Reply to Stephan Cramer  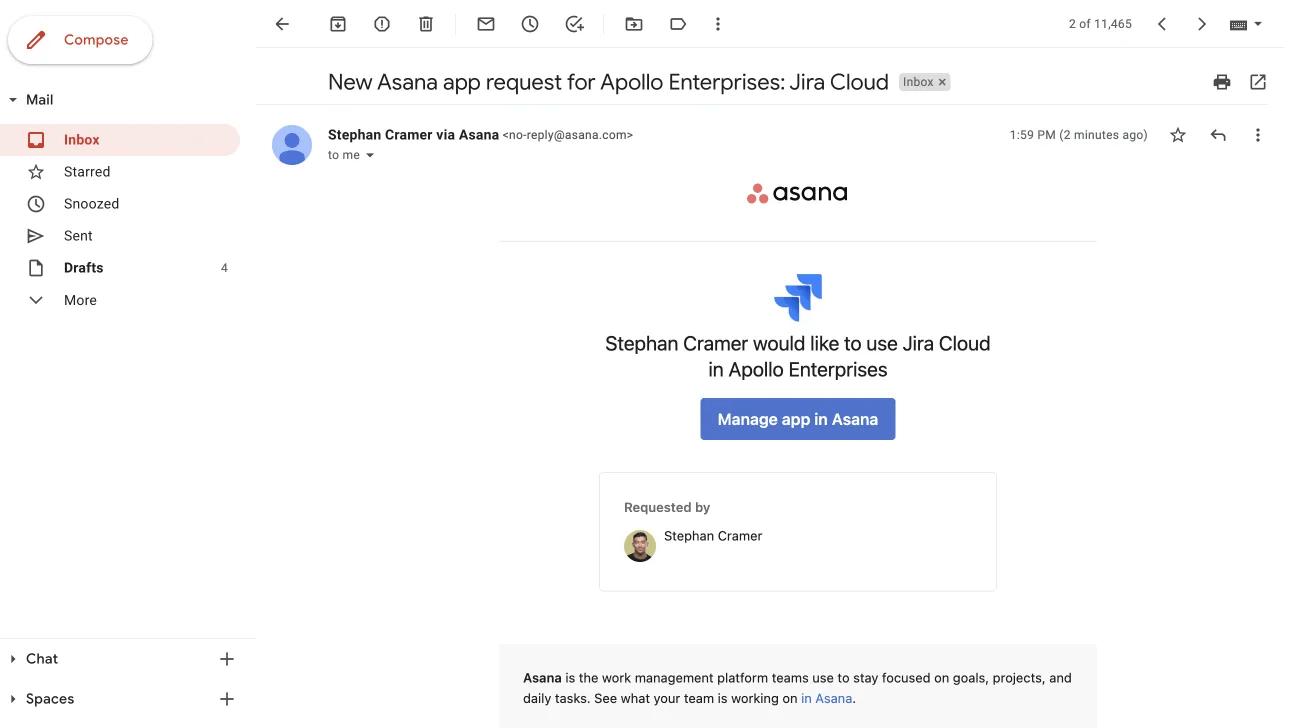pyautogui.click(x=1217, y=134)
